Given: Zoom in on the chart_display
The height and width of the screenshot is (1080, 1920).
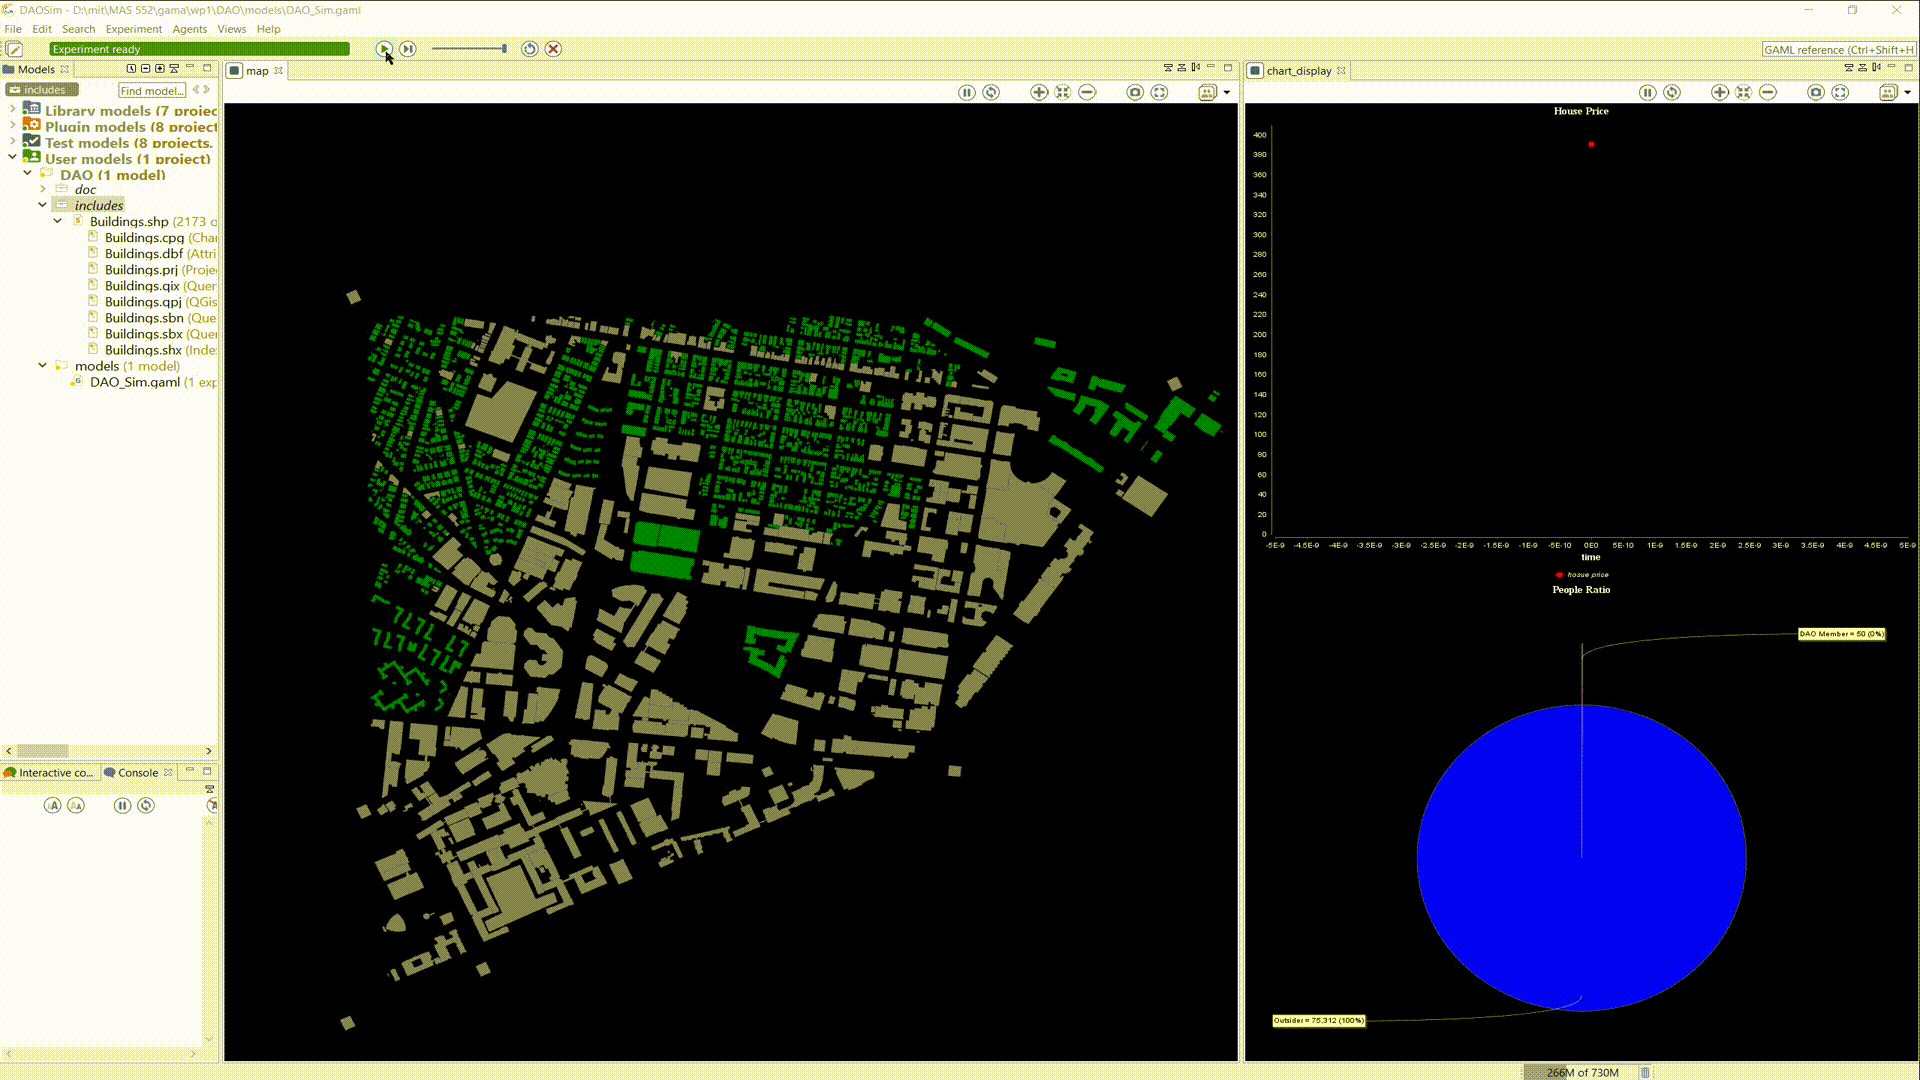Looking at the screenshot, I should 1720,92.
